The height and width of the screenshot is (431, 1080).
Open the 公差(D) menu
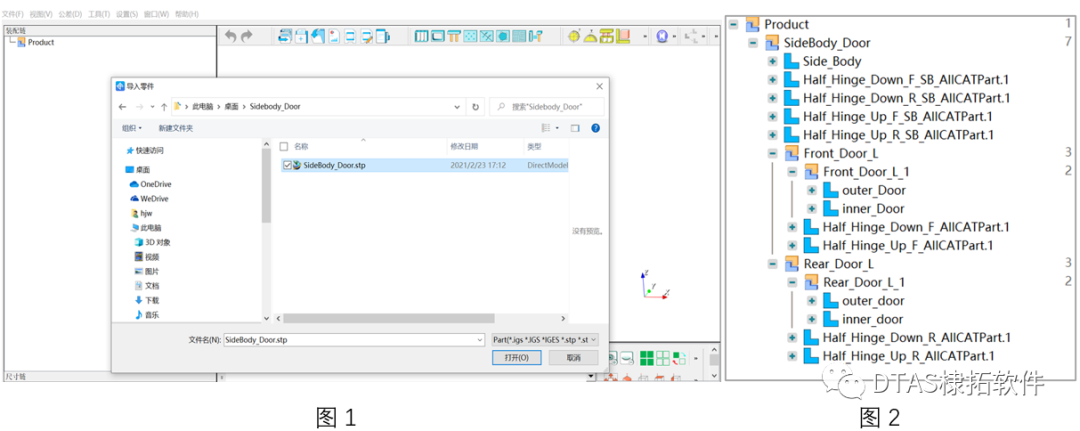(x=70, y=14)
